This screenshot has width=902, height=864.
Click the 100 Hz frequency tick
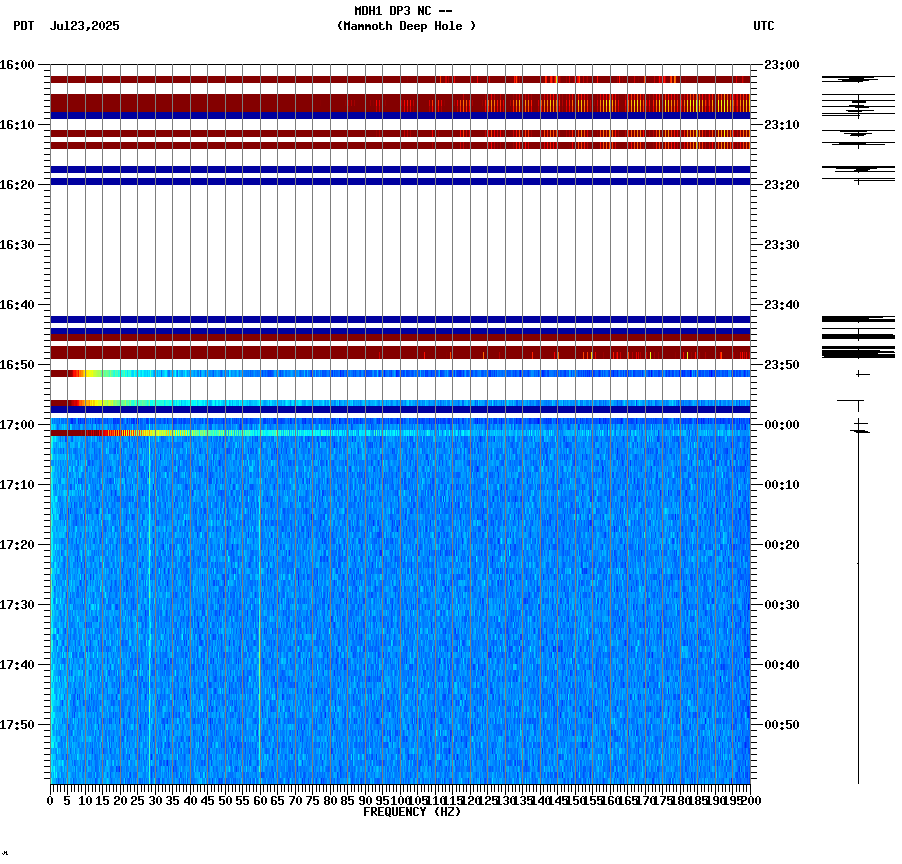click(398, 801)
